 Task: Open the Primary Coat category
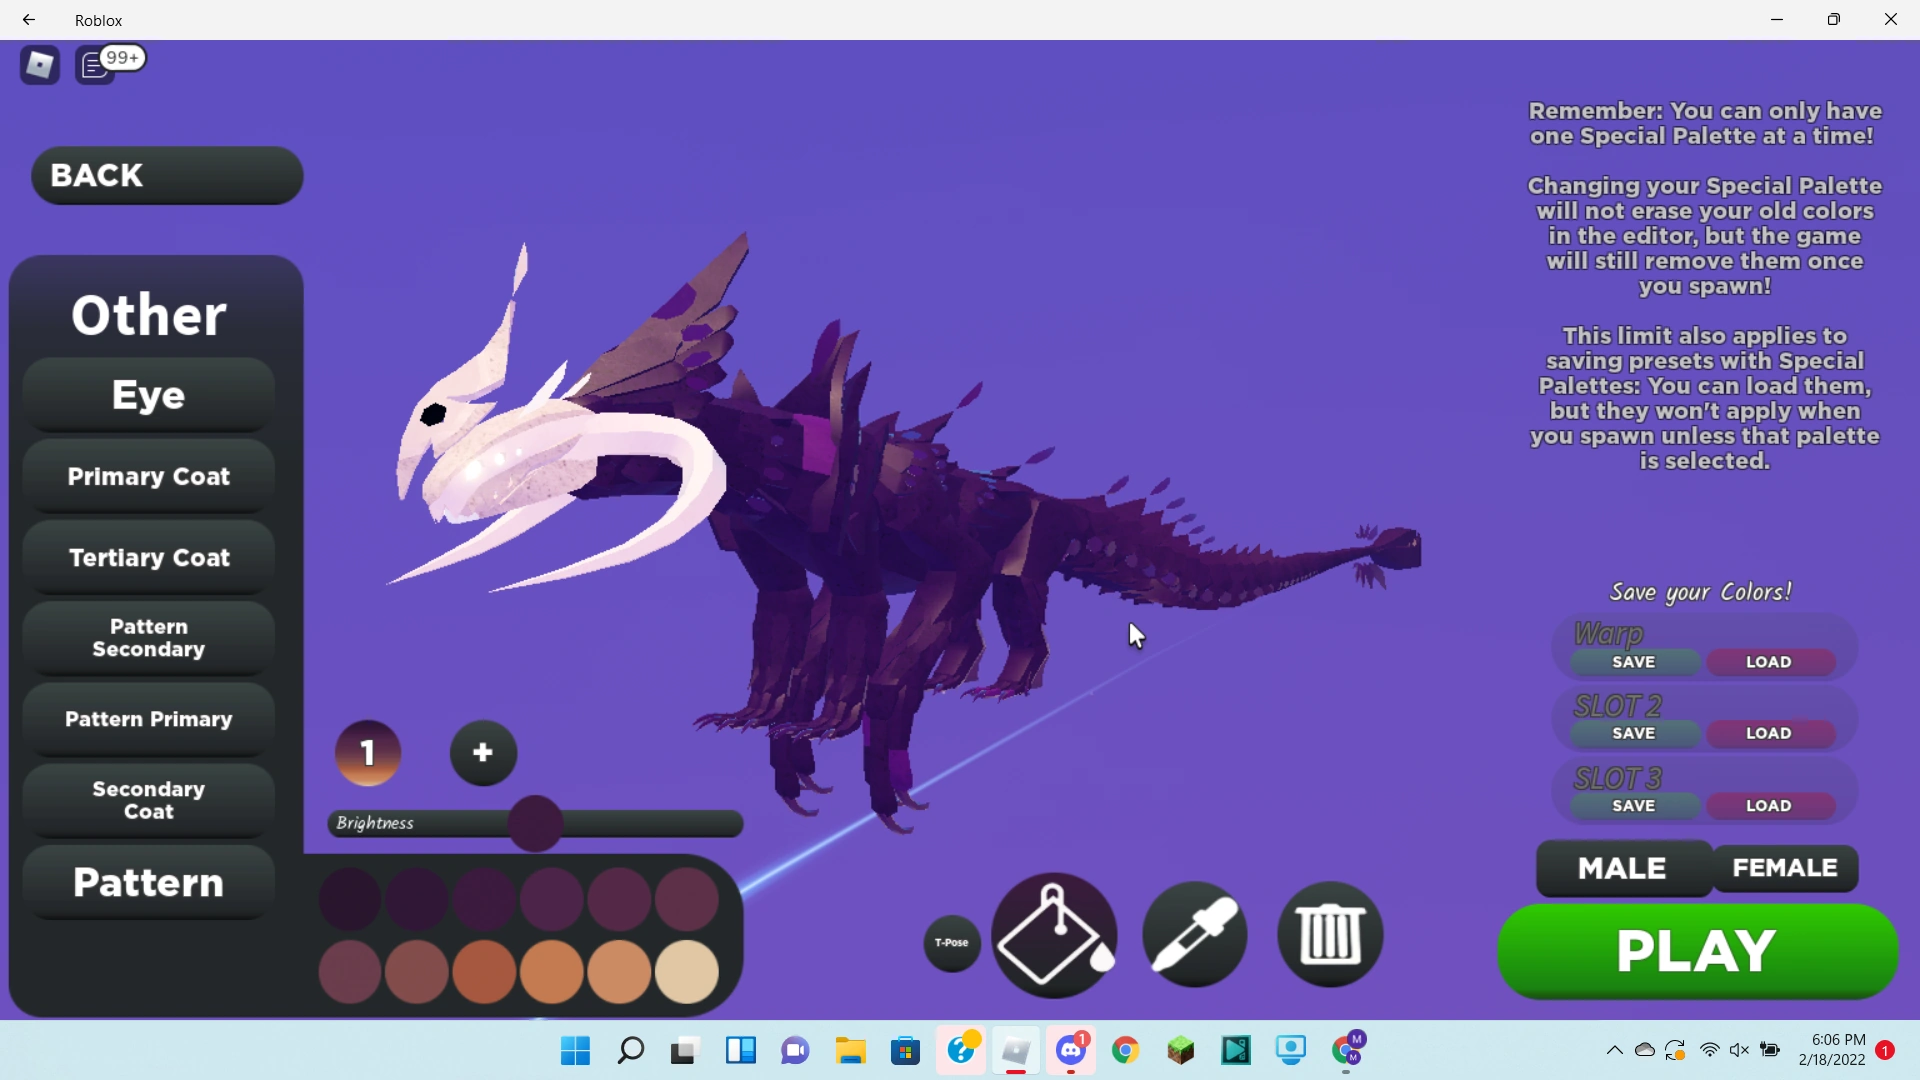coord(148,477)
